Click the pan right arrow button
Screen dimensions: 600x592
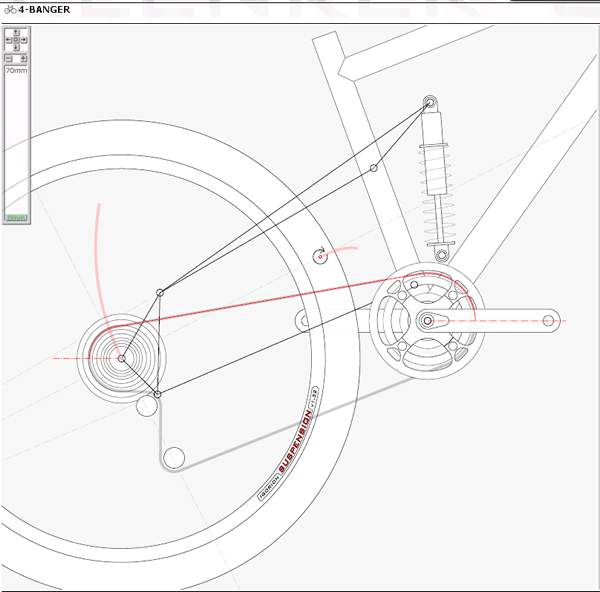coord(23,40)
